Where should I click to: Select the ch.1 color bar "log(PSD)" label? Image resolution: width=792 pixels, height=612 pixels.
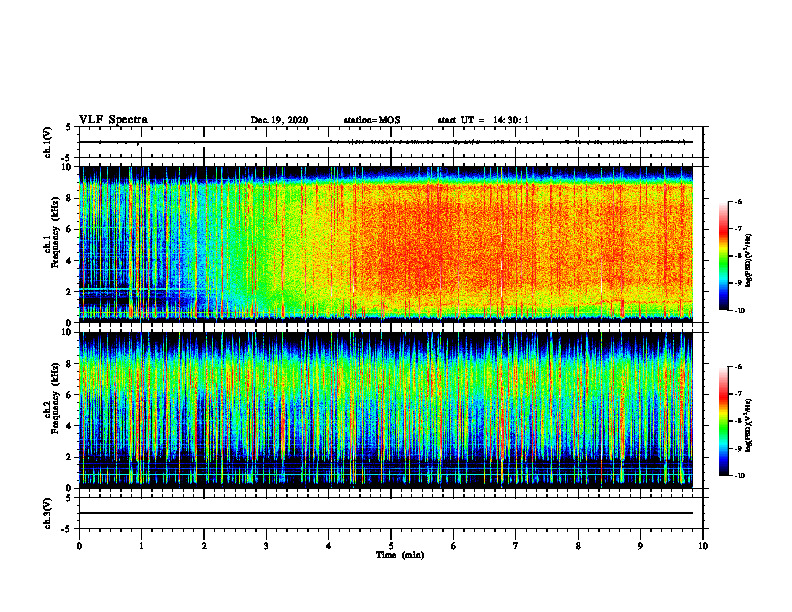point(749,261)
